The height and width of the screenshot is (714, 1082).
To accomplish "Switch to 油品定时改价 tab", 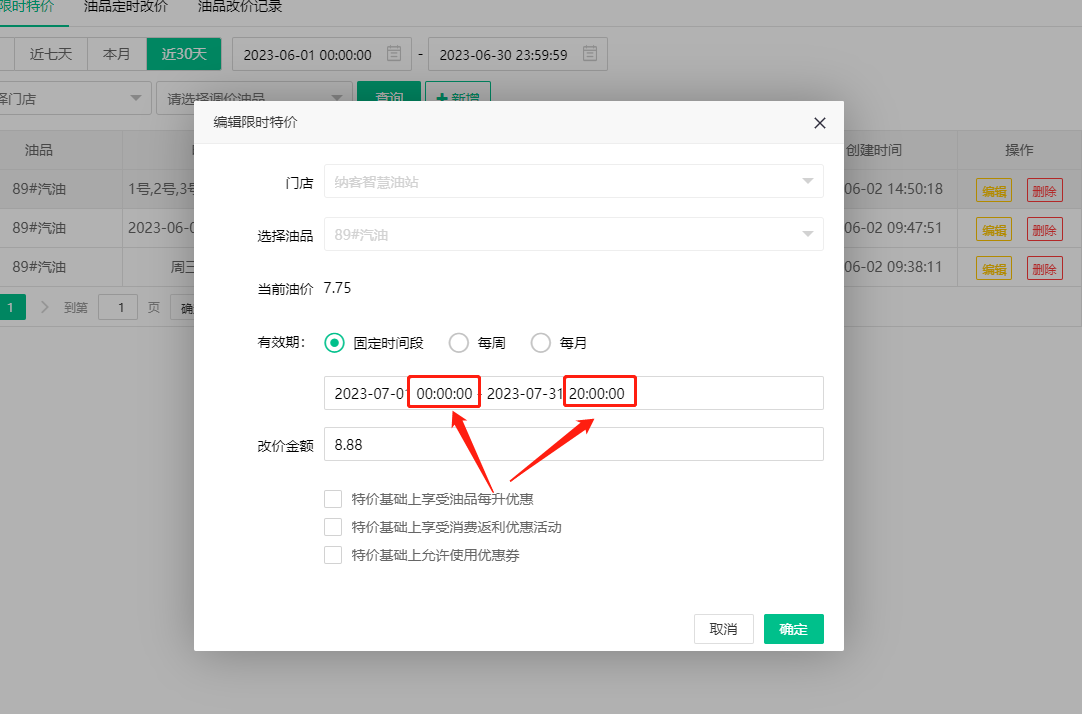I will 126,7.
